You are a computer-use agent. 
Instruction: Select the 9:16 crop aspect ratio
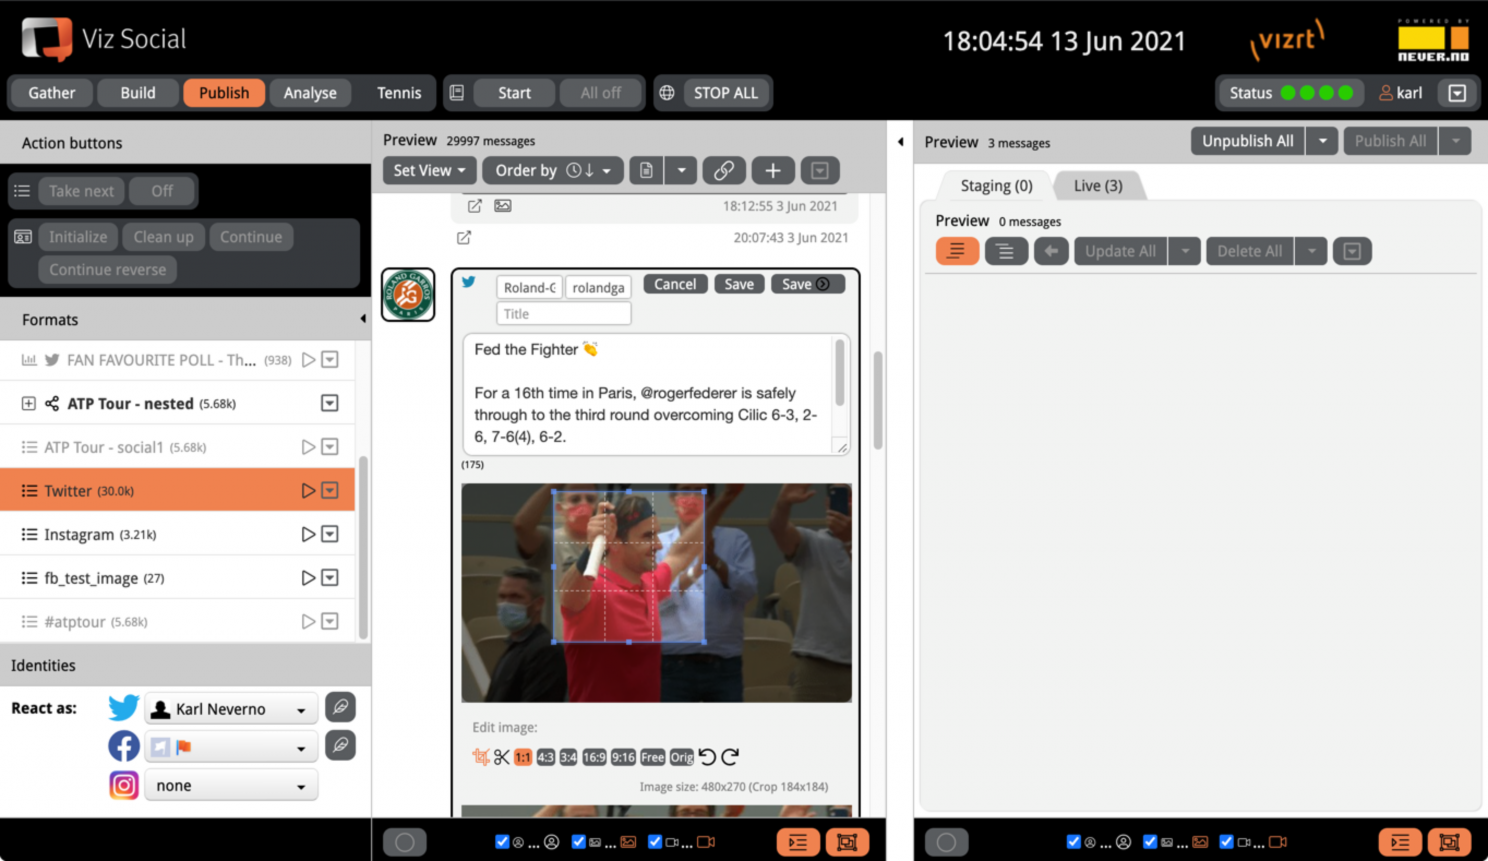[x=623, y=758]
